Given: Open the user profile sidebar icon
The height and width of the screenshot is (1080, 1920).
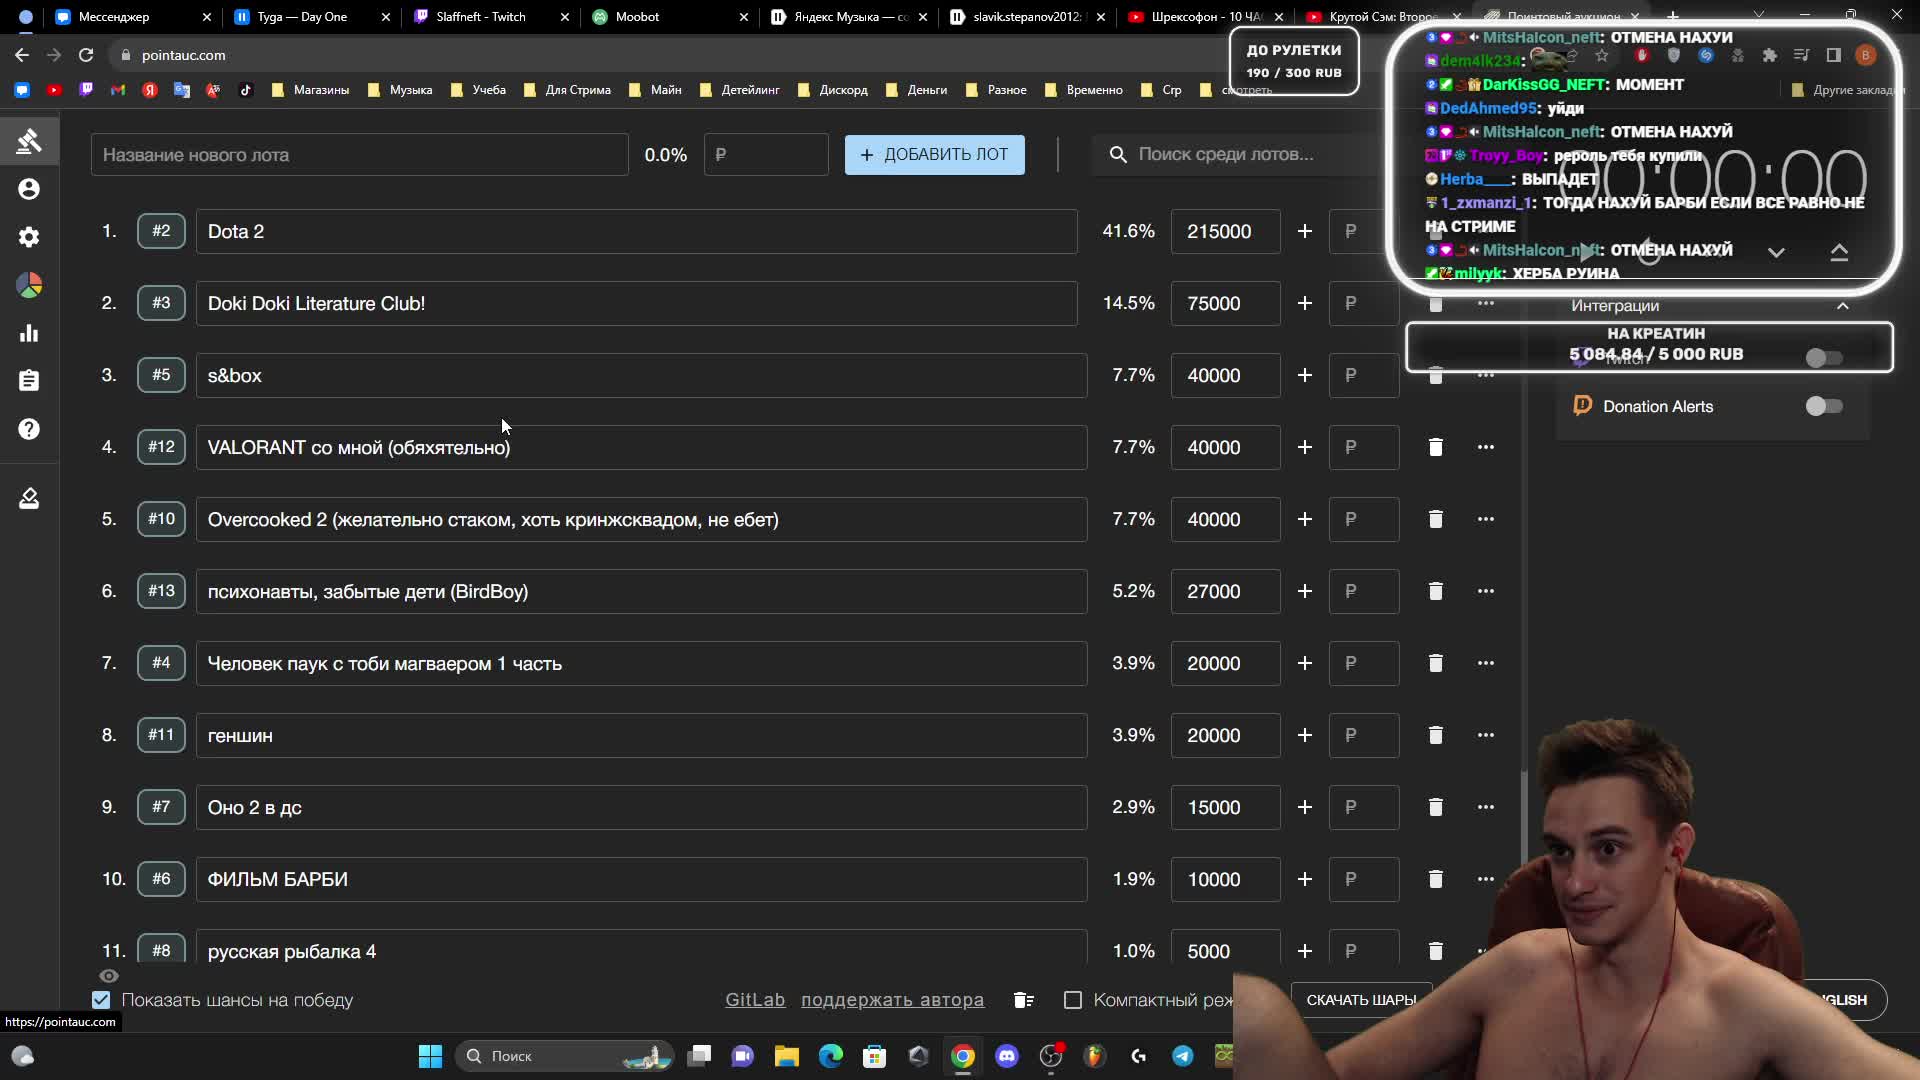Looking at the screenshot, I should 29,189.
